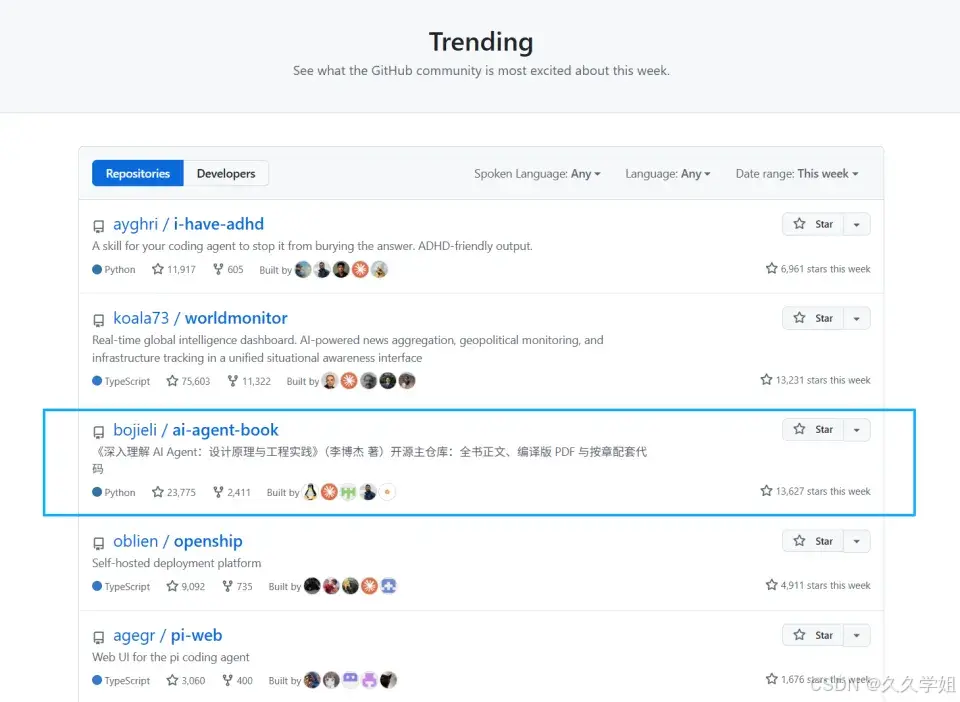Image resolution: width=960 pixels, height=702 pixels.
Task: Click the '6,961 stars this week' text
Action: tap(818, 269)
